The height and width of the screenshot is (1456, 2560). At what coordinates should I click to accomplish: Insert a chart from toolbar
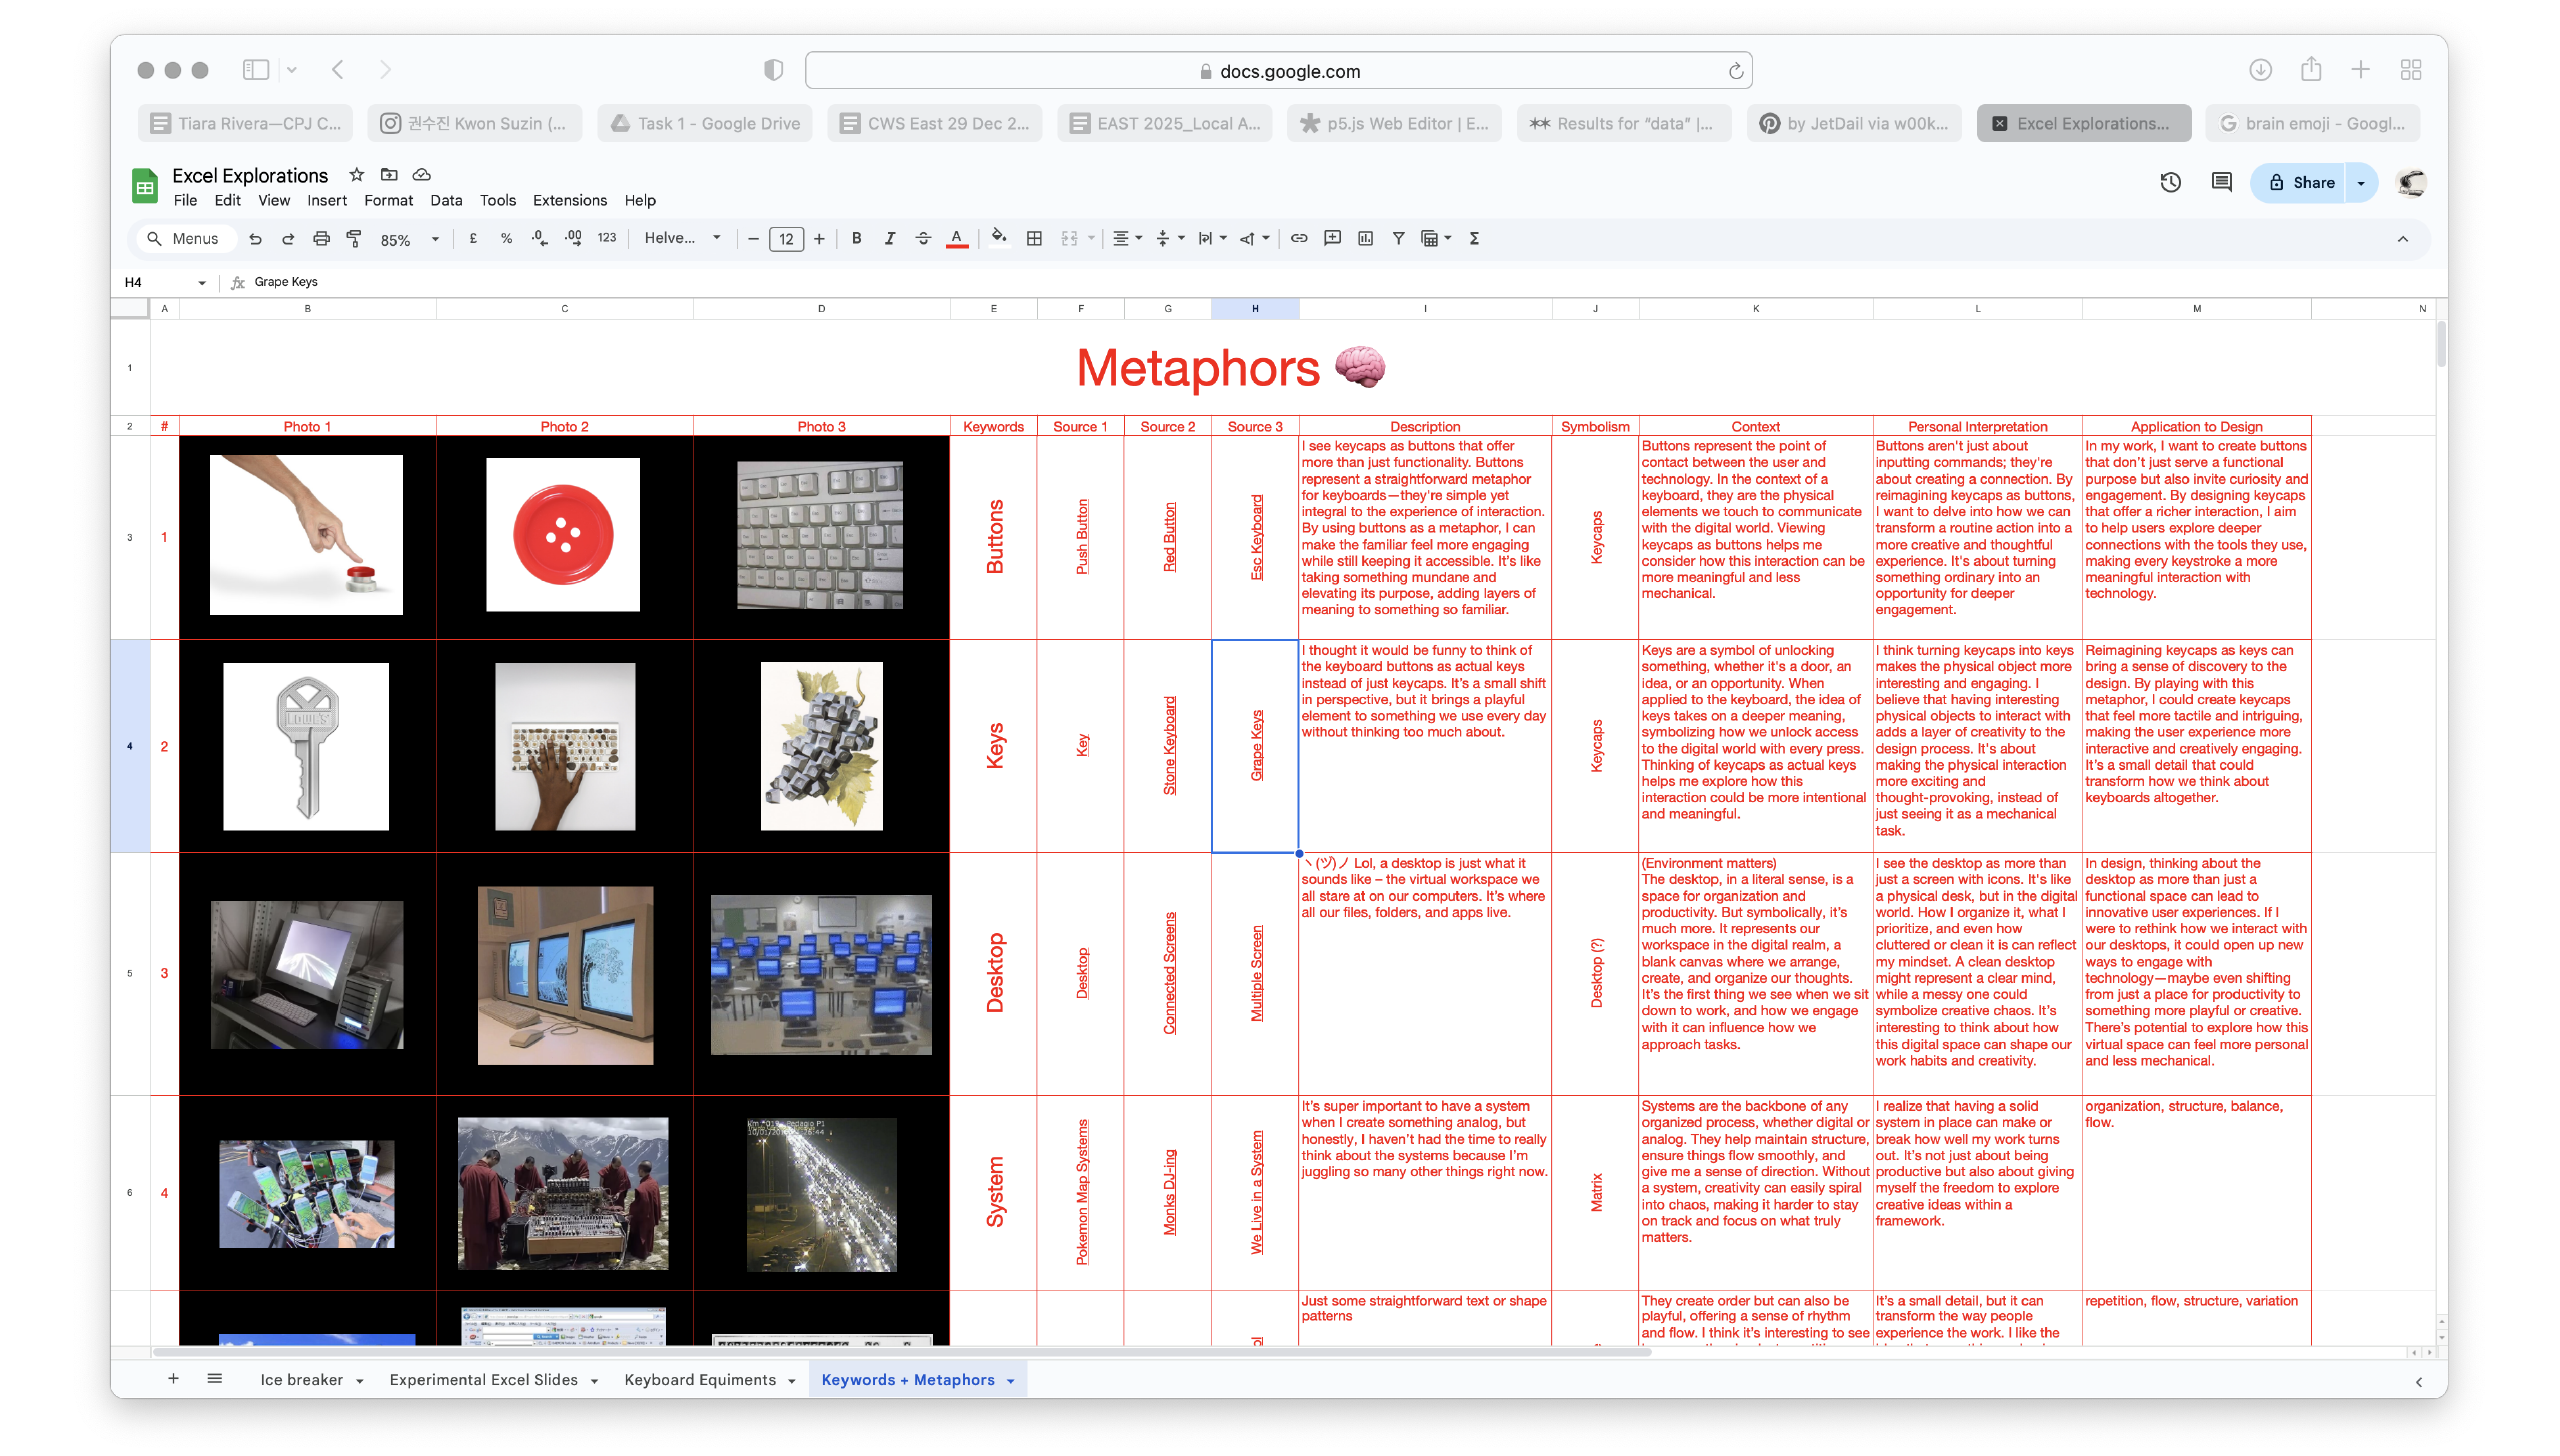[1366, 239]
